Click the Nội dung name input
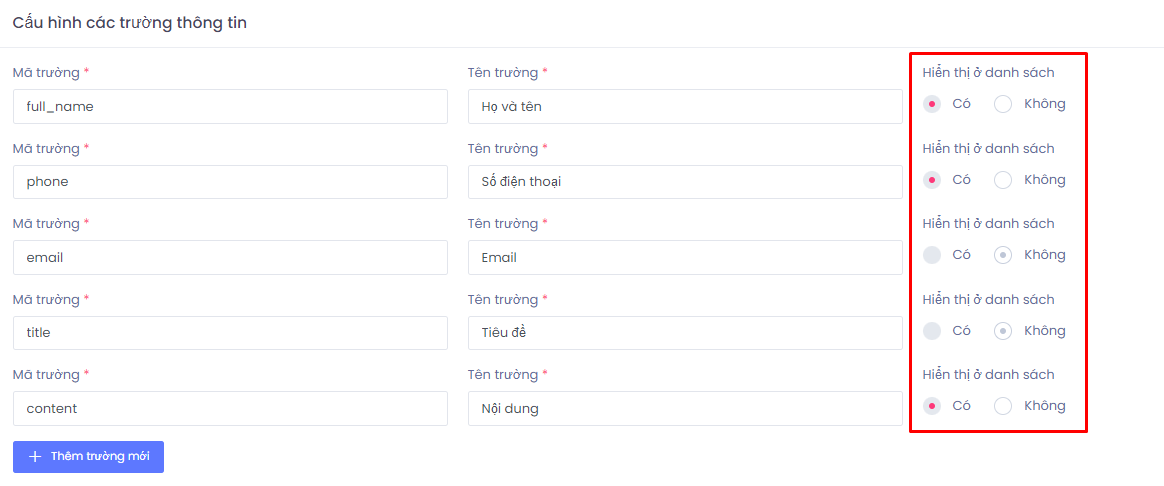This screenshot has width=1164, height=486. [685, 408]
